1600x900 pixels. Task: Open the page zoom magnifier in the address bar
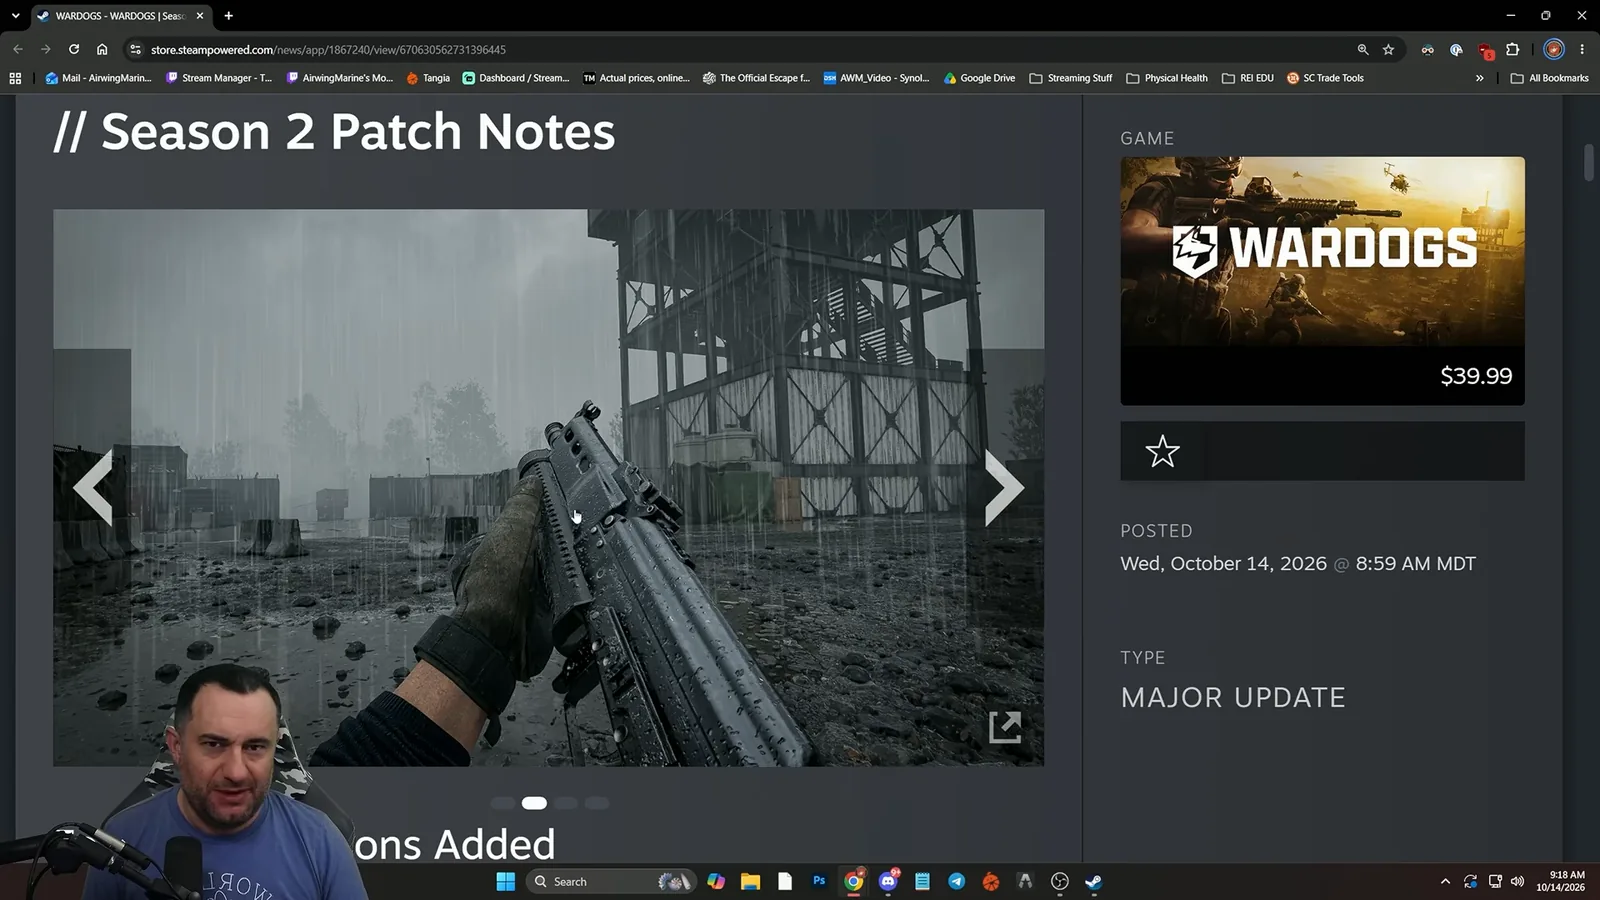pyautogui.click(x=1362, y=49)
